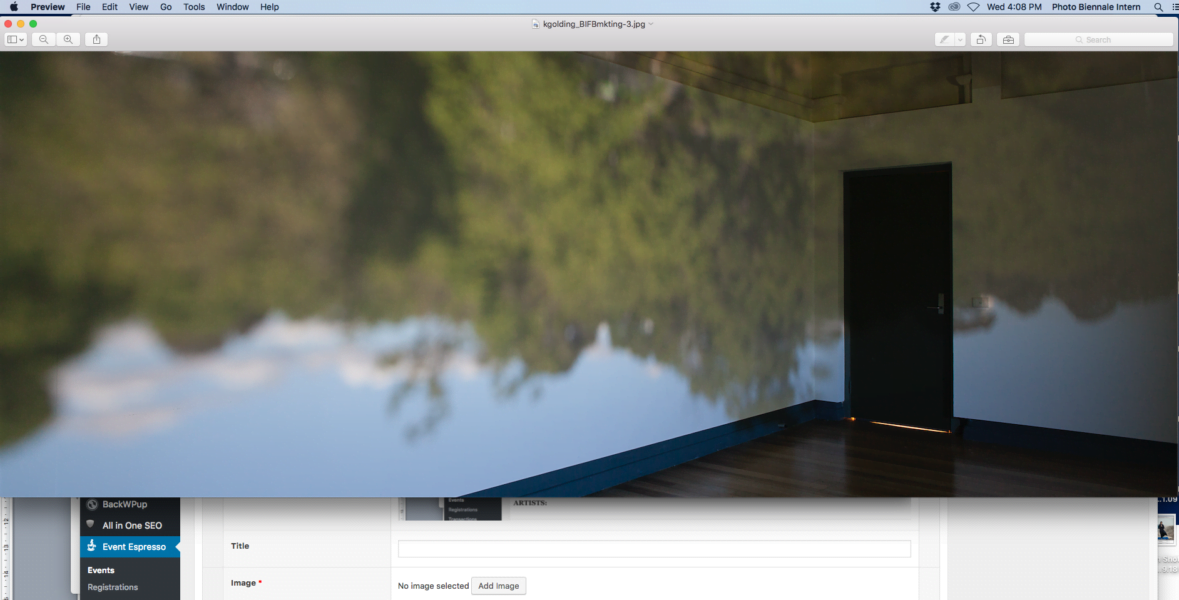Click the Add Image button
The width and height of the screenshot is (1179, 600).
pyautogui.click(x=498, y=586)
